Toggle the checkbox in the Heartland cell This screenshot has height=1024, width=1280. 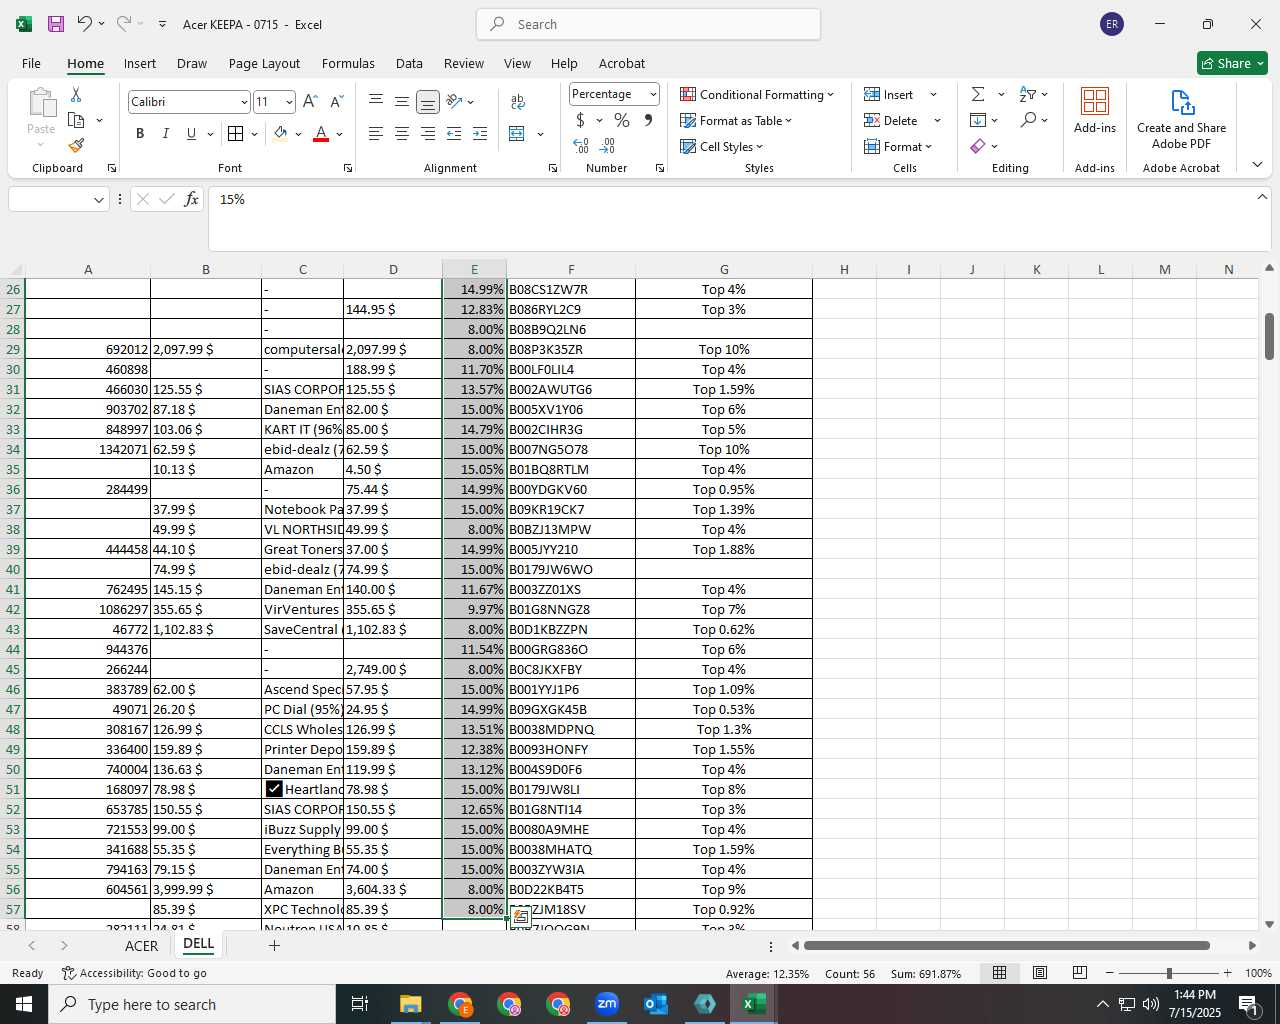274,789
